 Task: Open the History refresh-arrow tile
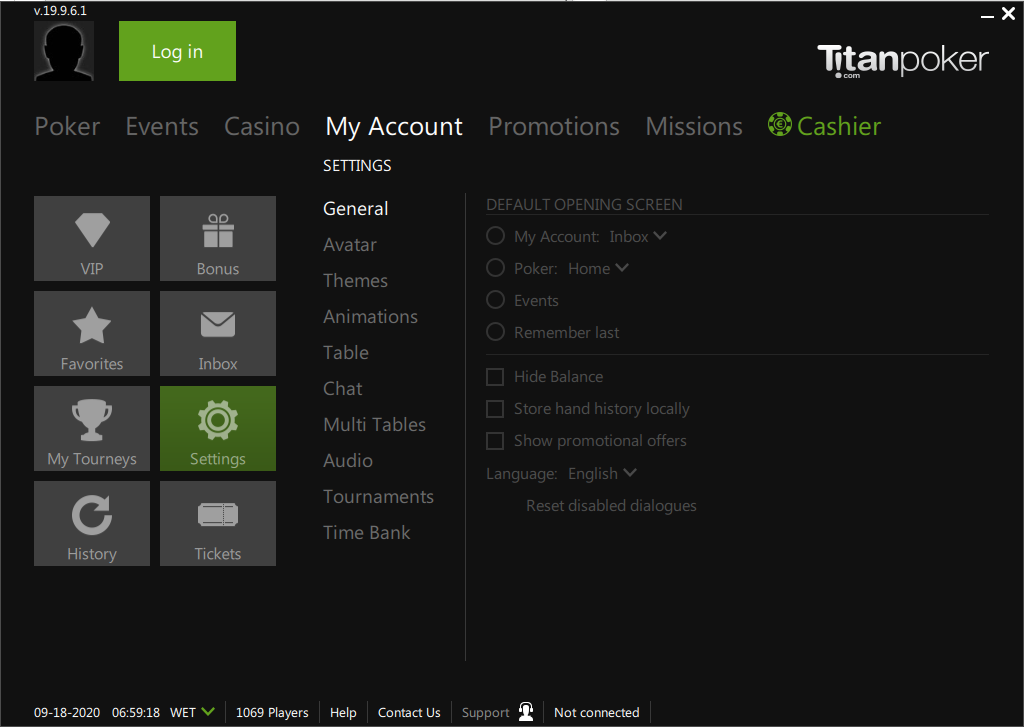point(92,524)
